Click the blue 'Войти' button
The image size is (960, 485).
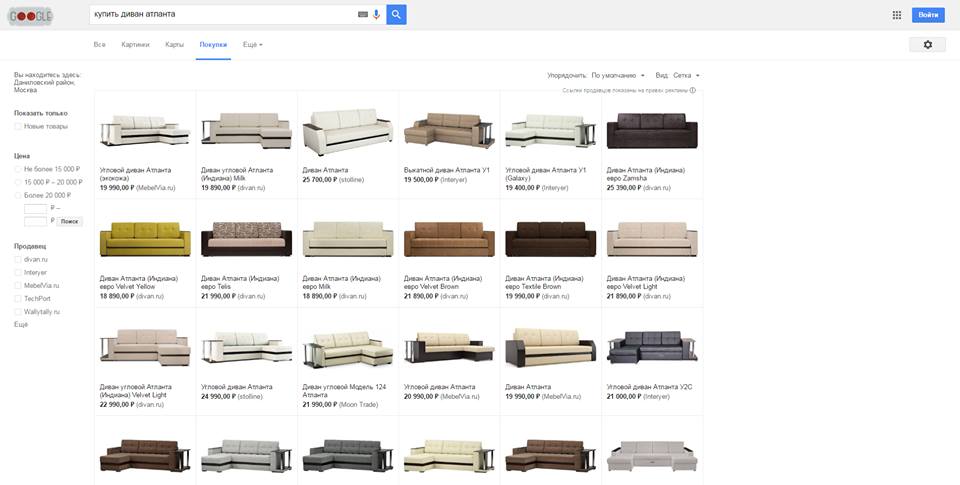(928, 15)
